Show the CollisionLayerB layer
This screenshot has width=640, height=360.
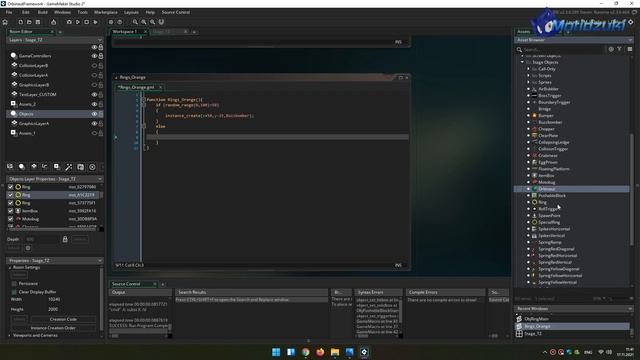[94, 65]
